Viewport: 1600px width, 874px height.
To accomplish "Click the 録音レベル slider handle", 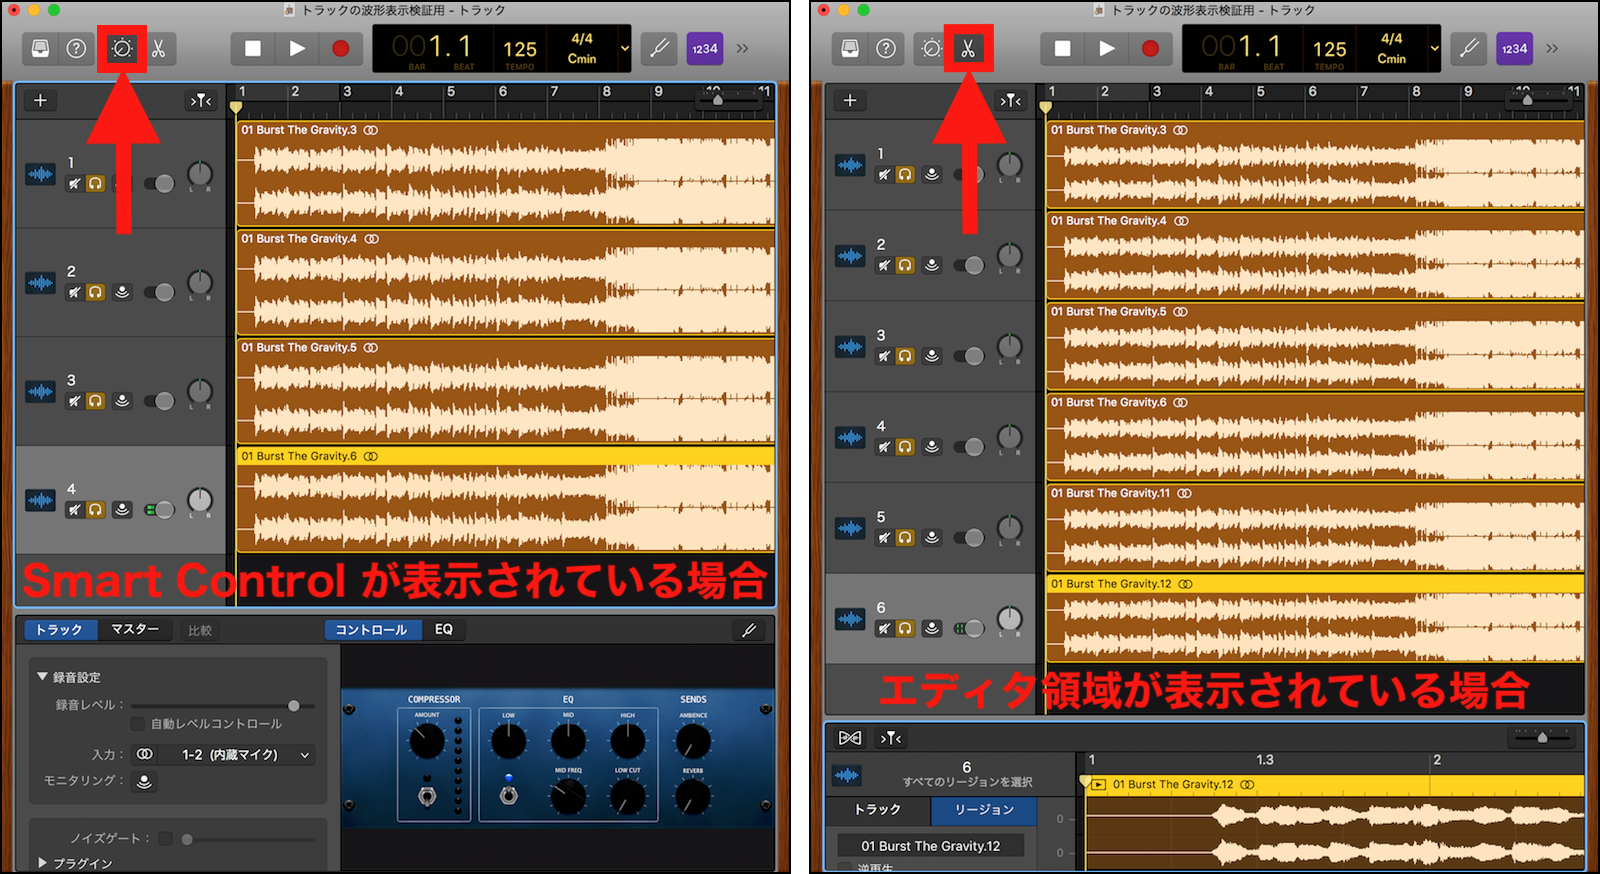I will (293, 705).
